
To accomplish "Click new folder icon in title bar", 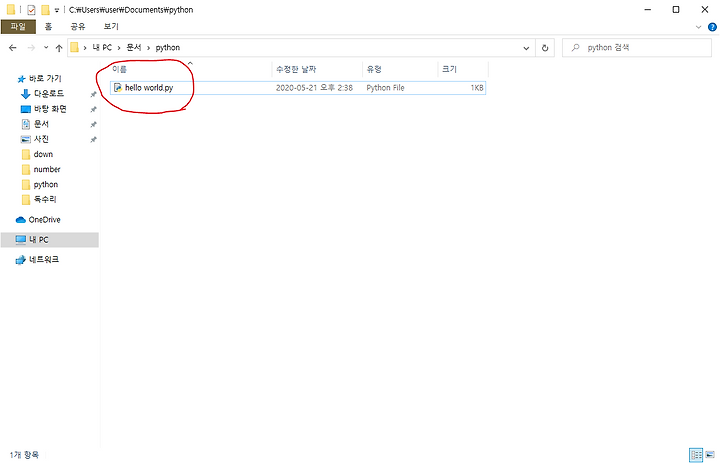I will tap(45, 10).
